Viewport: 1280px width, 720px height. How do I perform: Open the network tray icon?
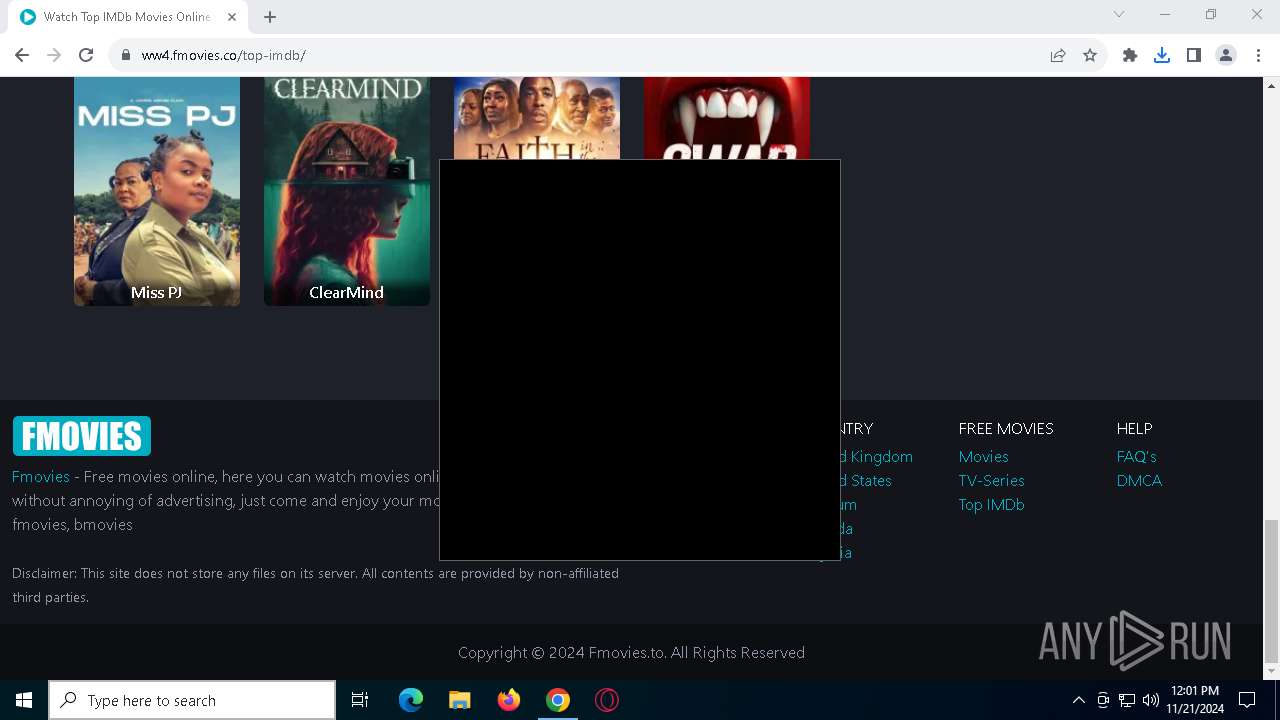coord(1127,700)
